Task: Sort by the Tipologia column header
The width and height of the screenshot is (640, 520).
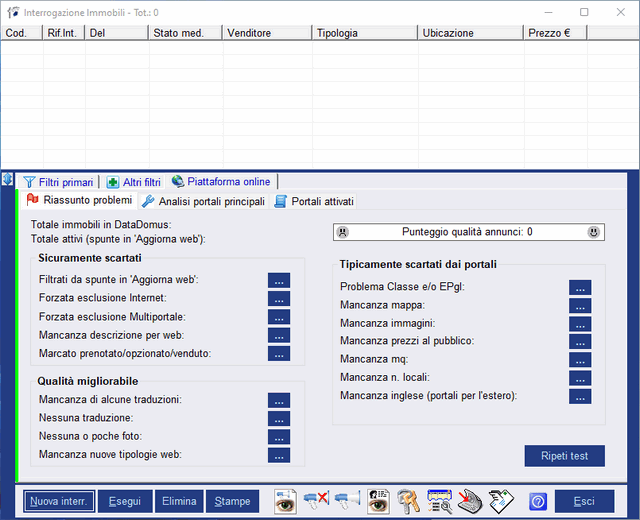Action: (x=365, y=33)
